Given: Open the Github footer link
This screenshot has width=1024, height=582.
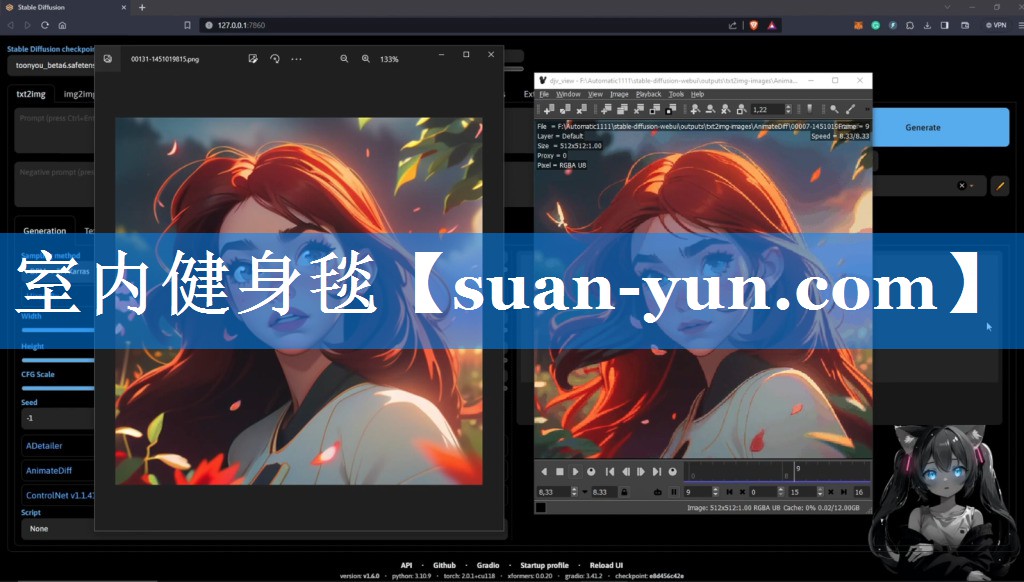Looking at the screenshot, I should pos(444,565).
